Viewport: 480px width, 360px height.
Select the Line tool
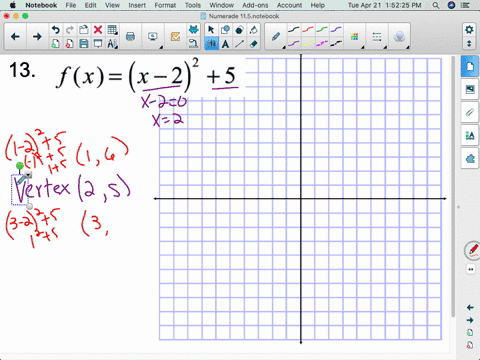pyautogui.click(x=239, y=44)
